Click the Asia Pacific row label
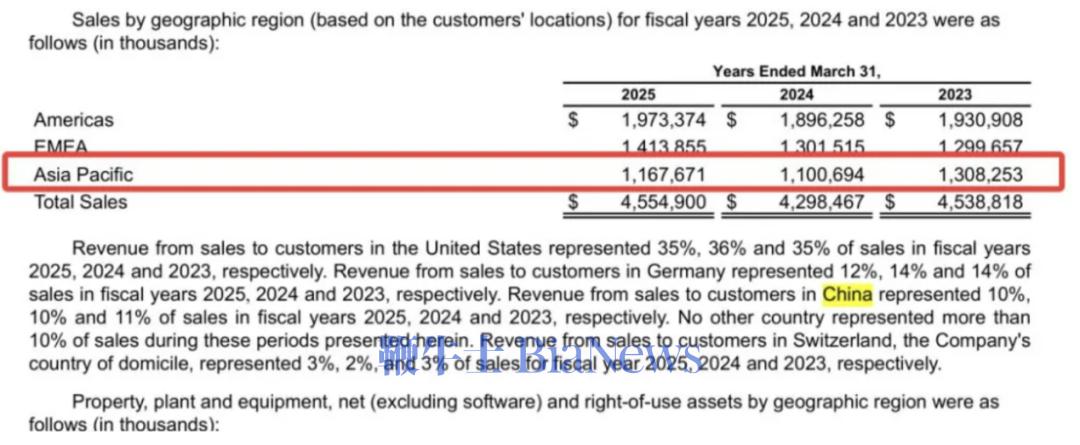The image size is (1080, 445). (x=83, y=174)
